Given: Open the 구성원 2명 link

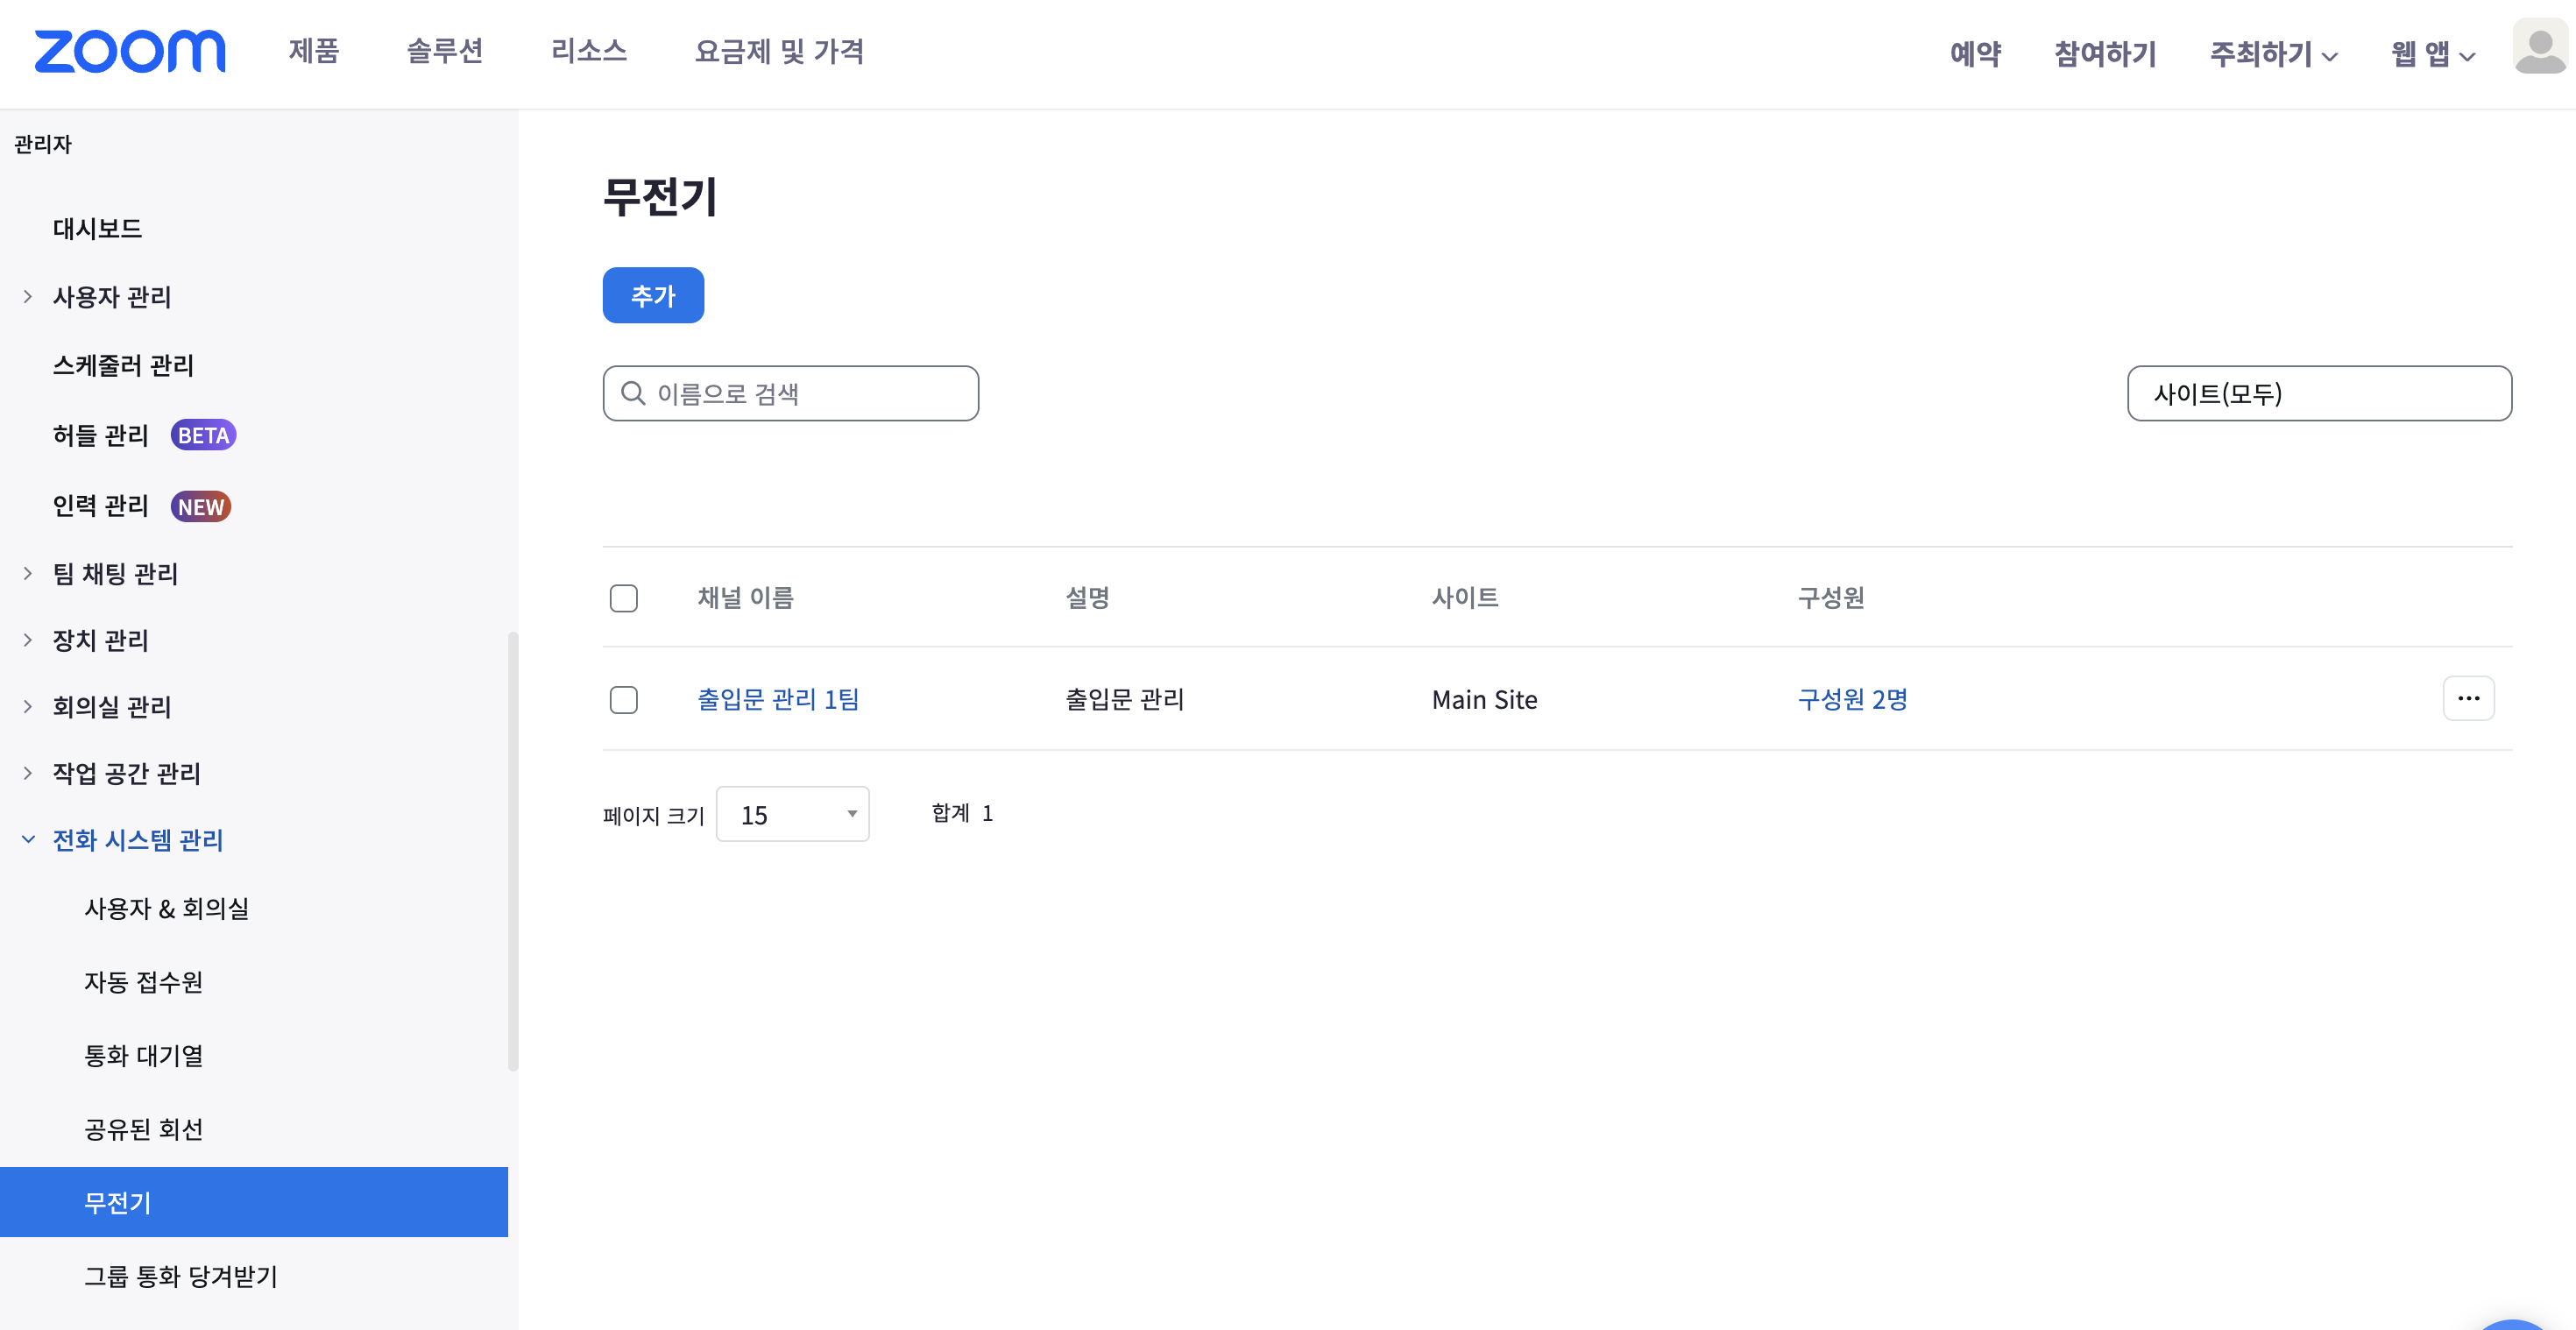Looking at the screenshot, I should click(x=1852, y=699).
